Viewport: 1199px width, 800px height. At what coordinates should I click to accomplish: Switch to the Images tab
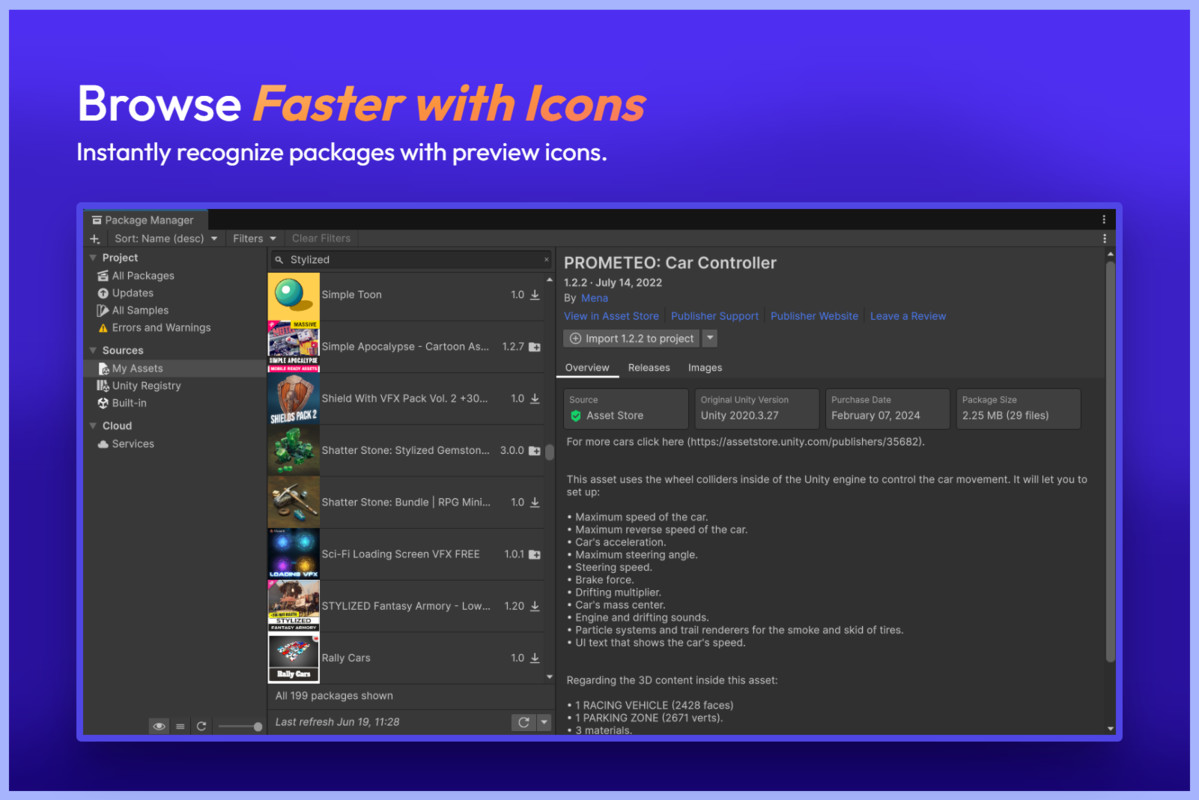point(704,368)
